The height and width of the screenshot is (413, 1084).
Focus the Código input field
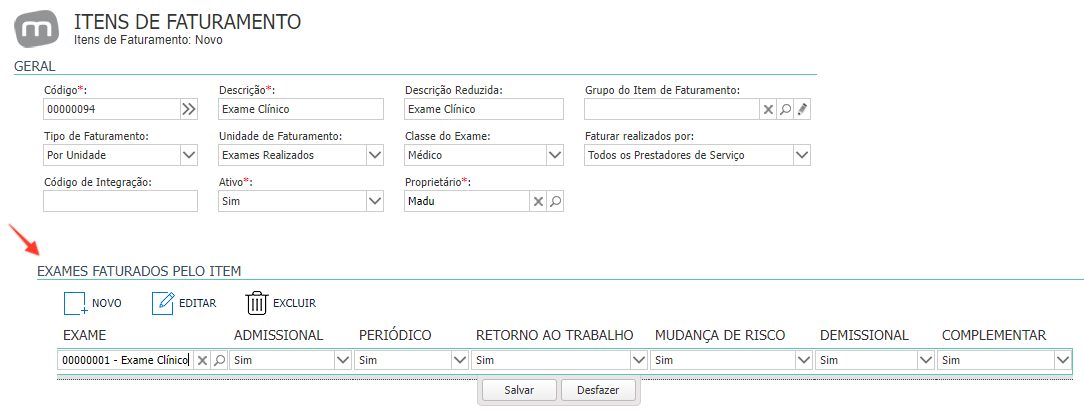click(x=112, y=109)
